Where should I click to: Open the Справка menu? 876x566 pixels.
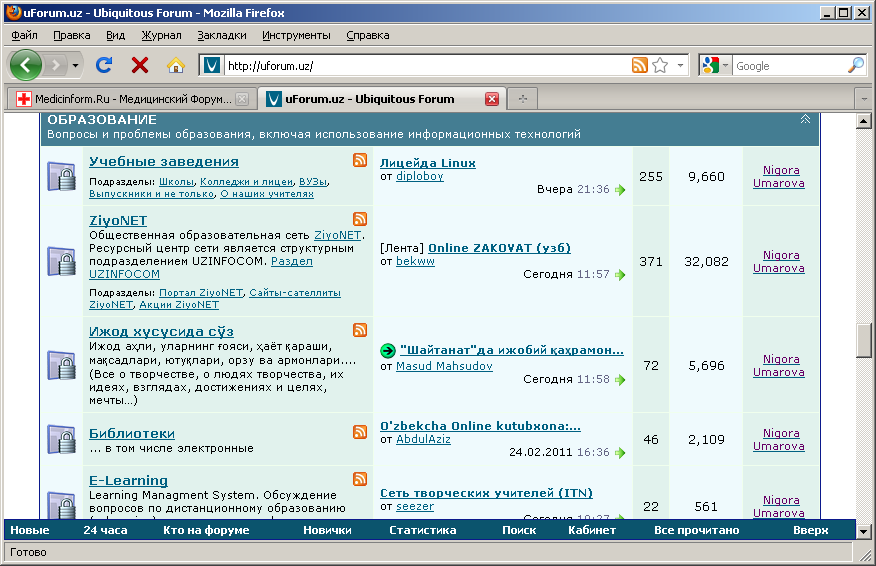[x=368, y=35]
